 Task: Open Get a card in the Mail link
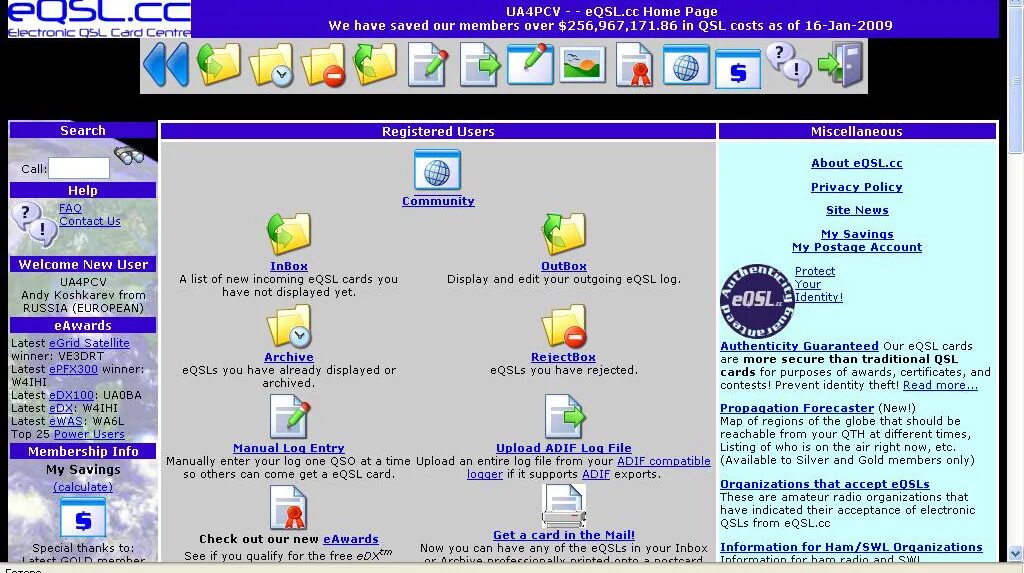coord(564,535)
